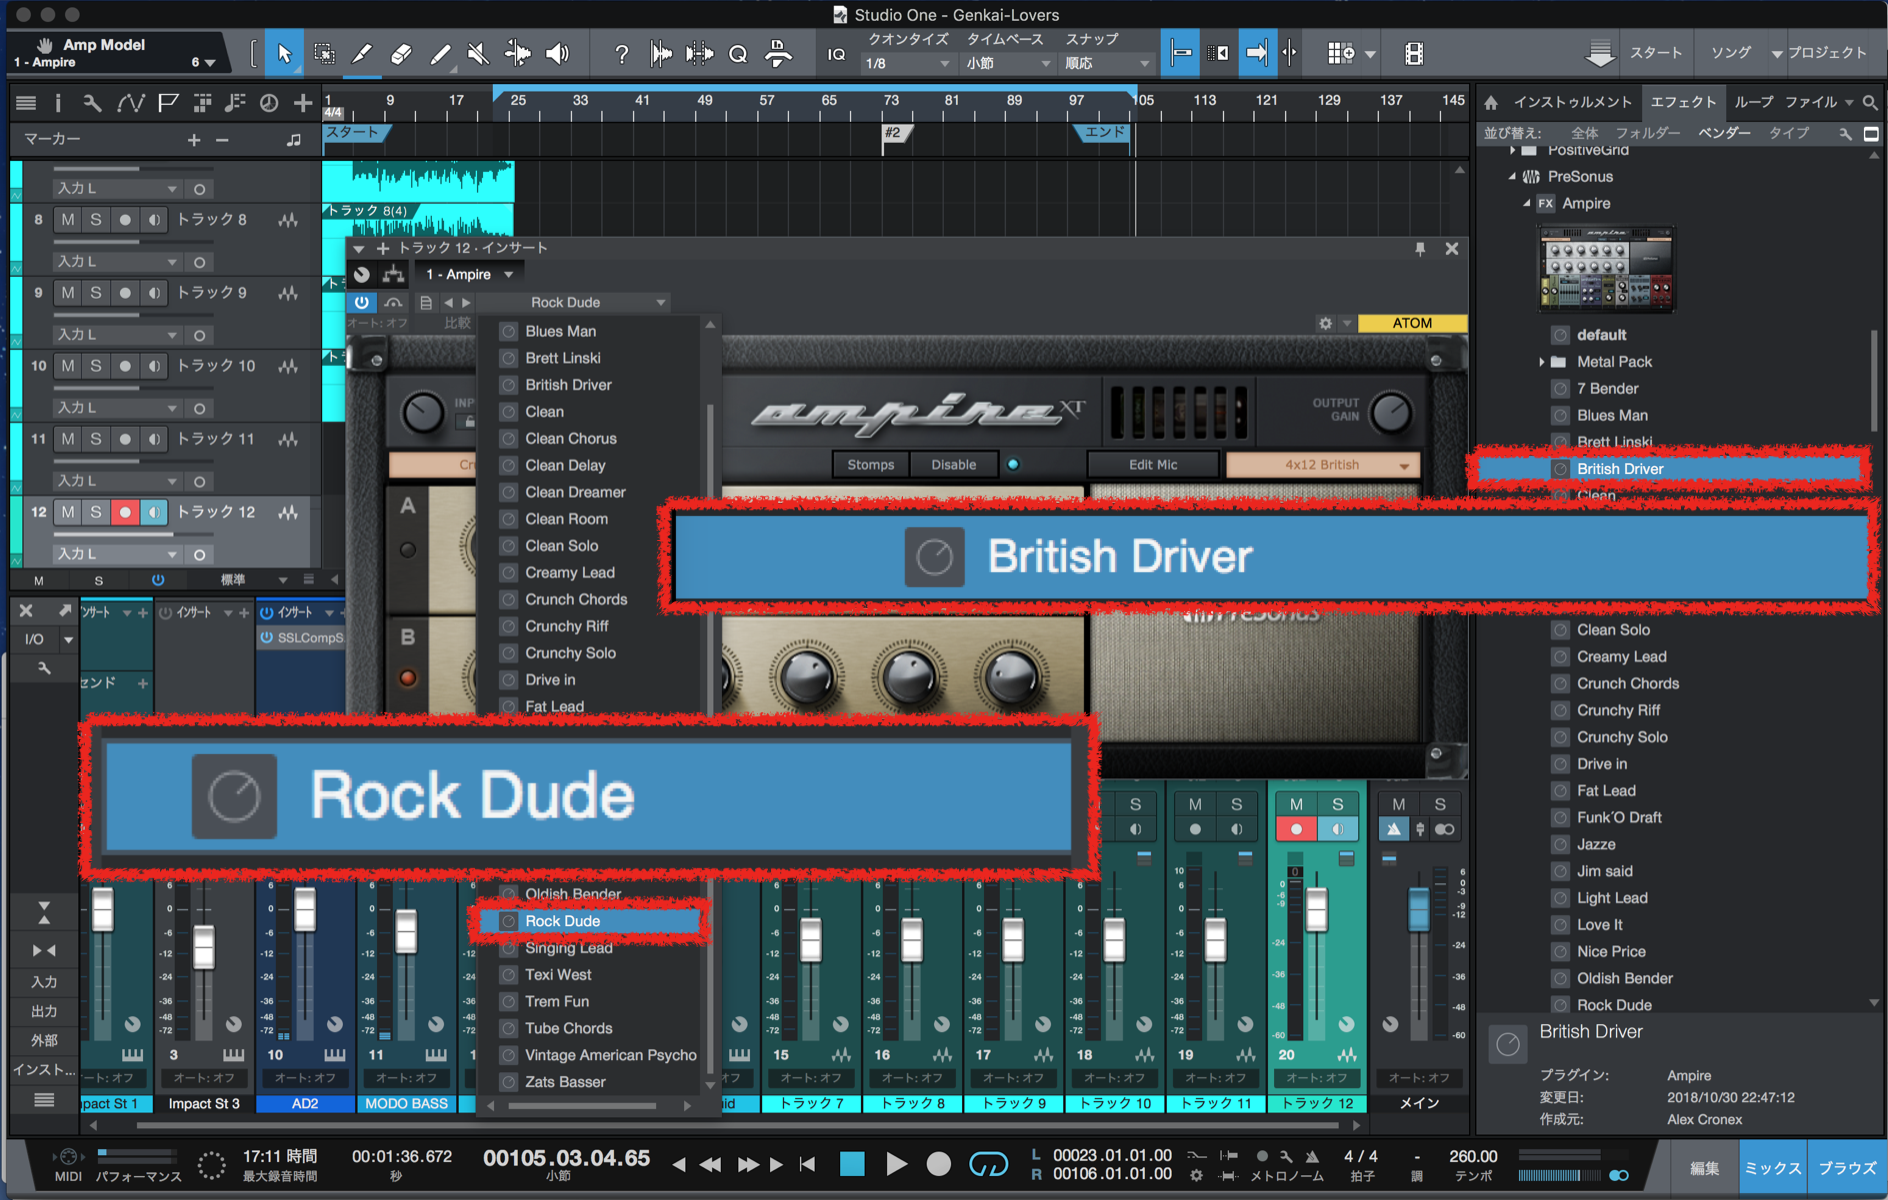Click the main channel fader

tap(1418, 908)
